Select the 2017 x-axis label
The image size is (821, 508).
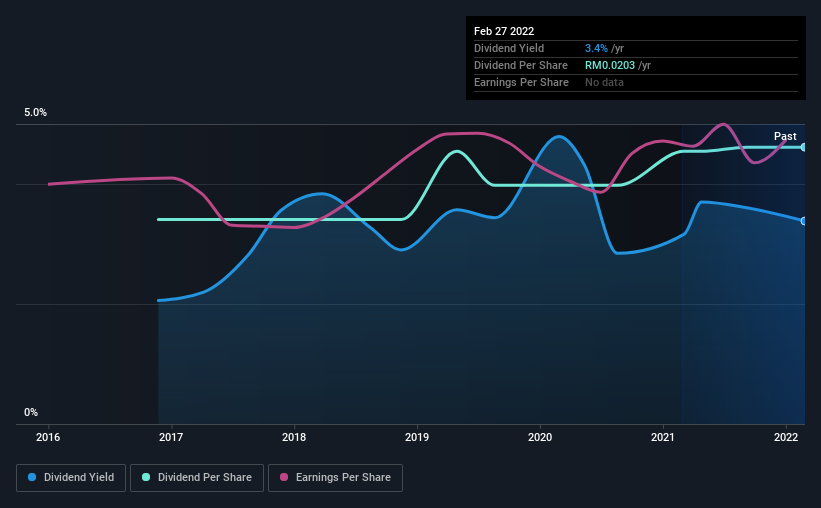coord(171,437)
